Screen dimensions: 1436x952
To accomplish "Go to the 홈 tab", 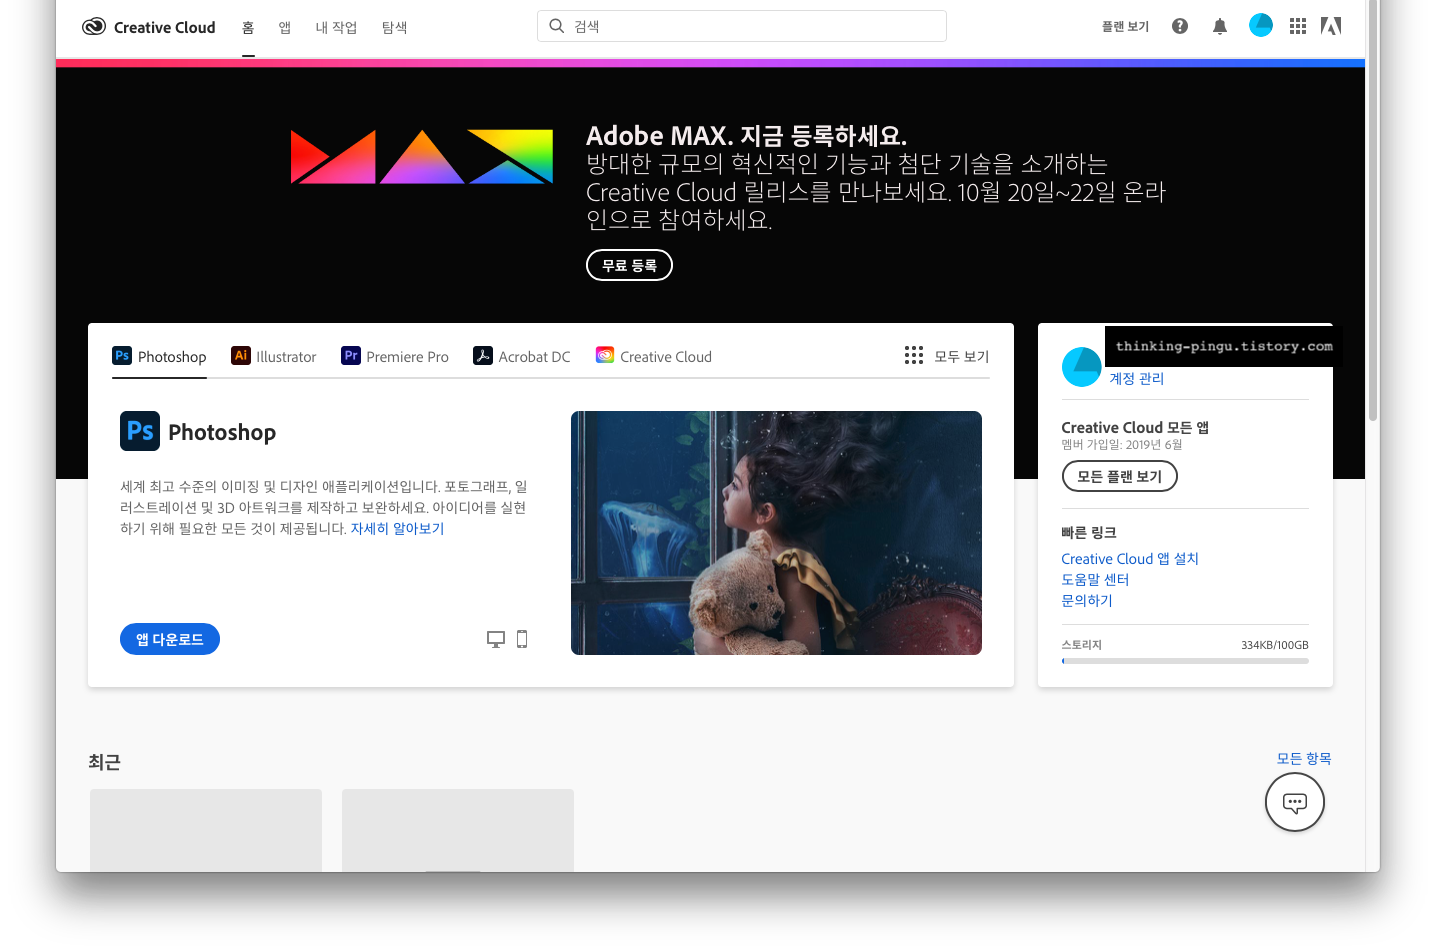I will click(248, 28).
